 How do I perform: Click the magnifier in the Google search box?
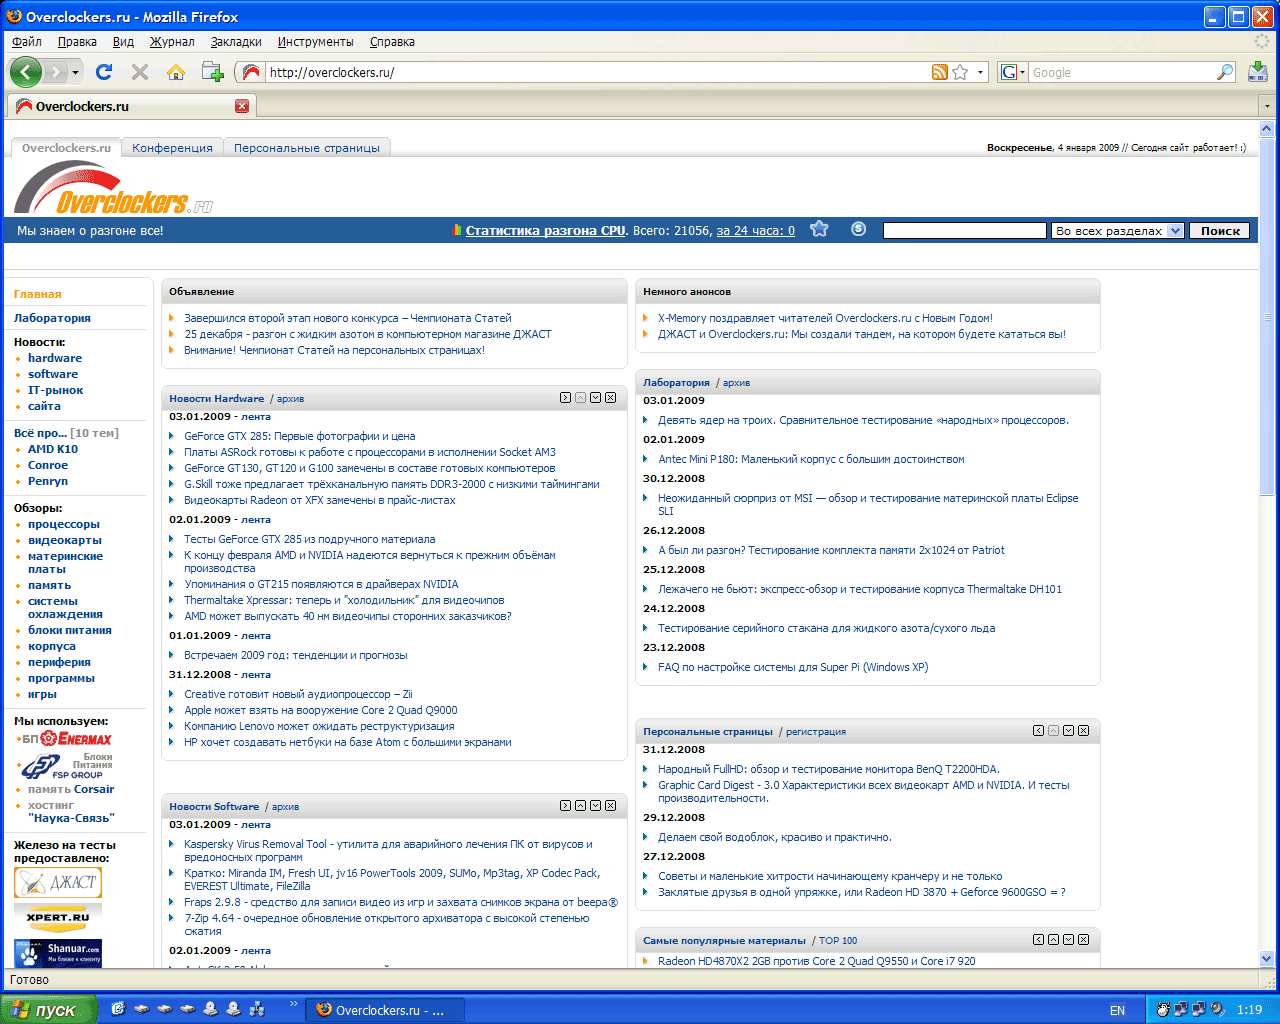pos(1224,72)
